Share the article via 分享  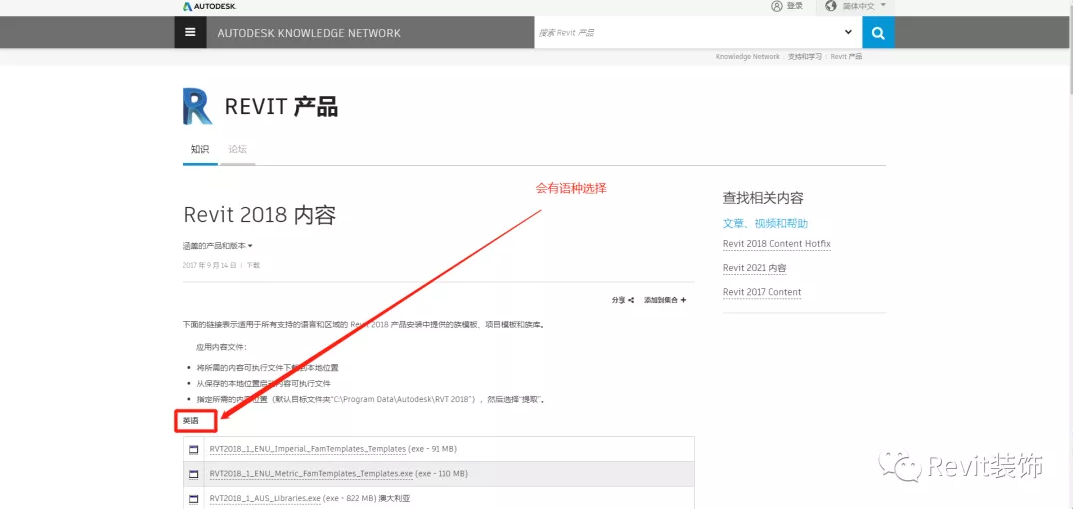[x=623, y=300]
